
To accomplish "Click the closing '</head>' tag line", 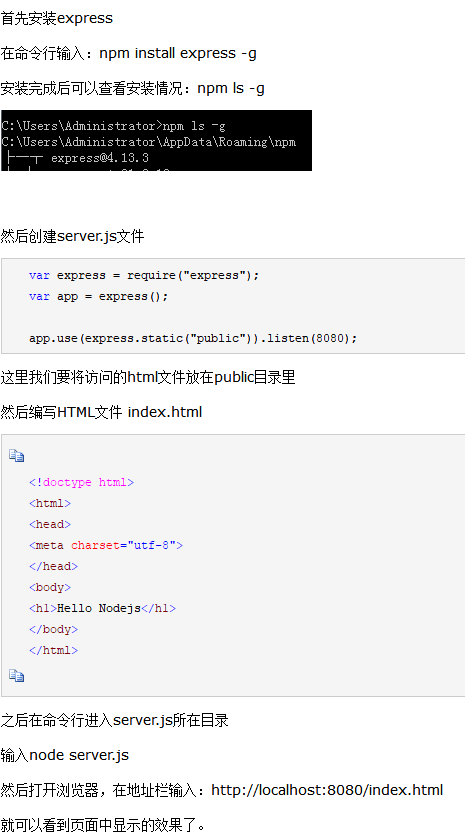I will pyautogui.click(x=53, y=566).
